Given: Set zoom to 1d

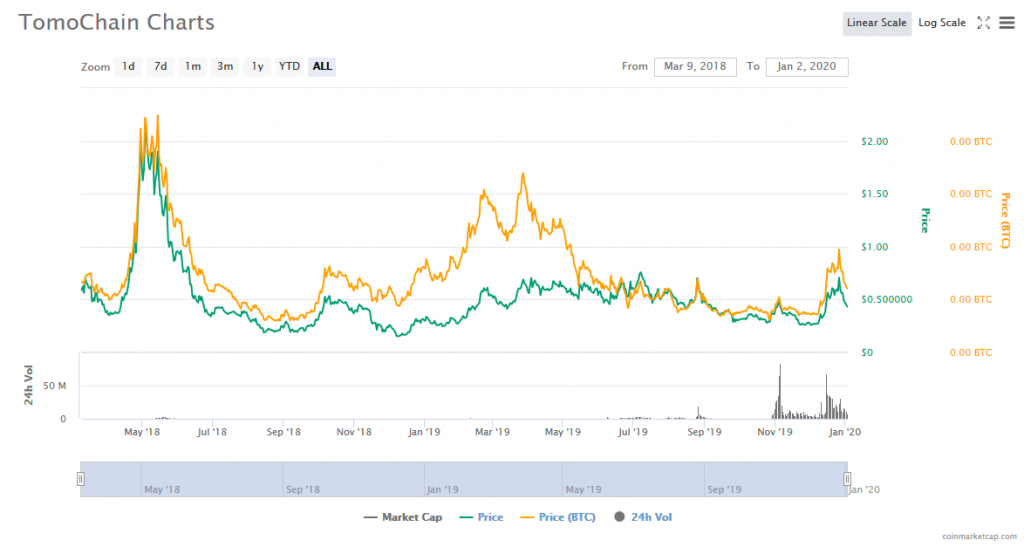Looking at the screenshot, I should pos(128,67).
